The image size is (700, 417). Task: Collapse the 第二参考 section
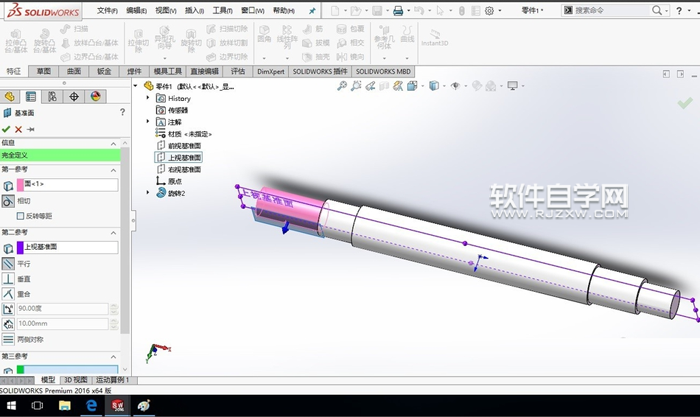[x=113, y=233]
